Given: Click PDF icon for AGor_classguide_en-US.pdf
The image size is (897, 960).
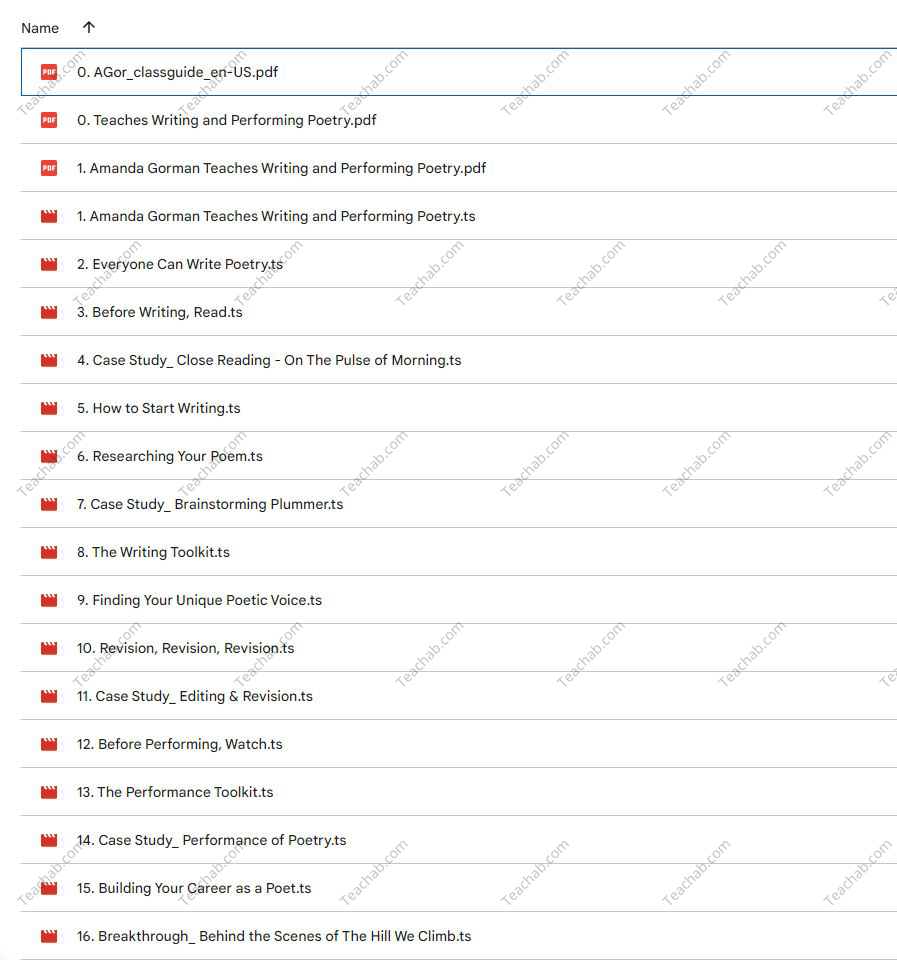Looking at the screenshot, I should (49, 72).
